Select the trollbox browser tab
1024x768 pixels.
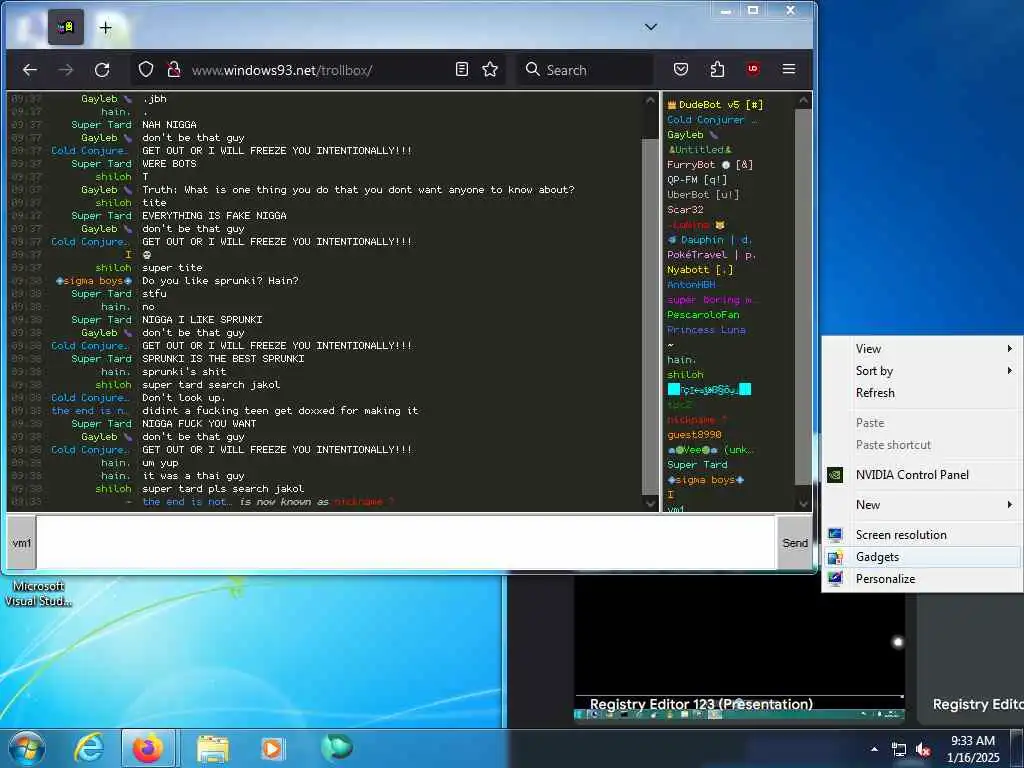tap(66, 27)
